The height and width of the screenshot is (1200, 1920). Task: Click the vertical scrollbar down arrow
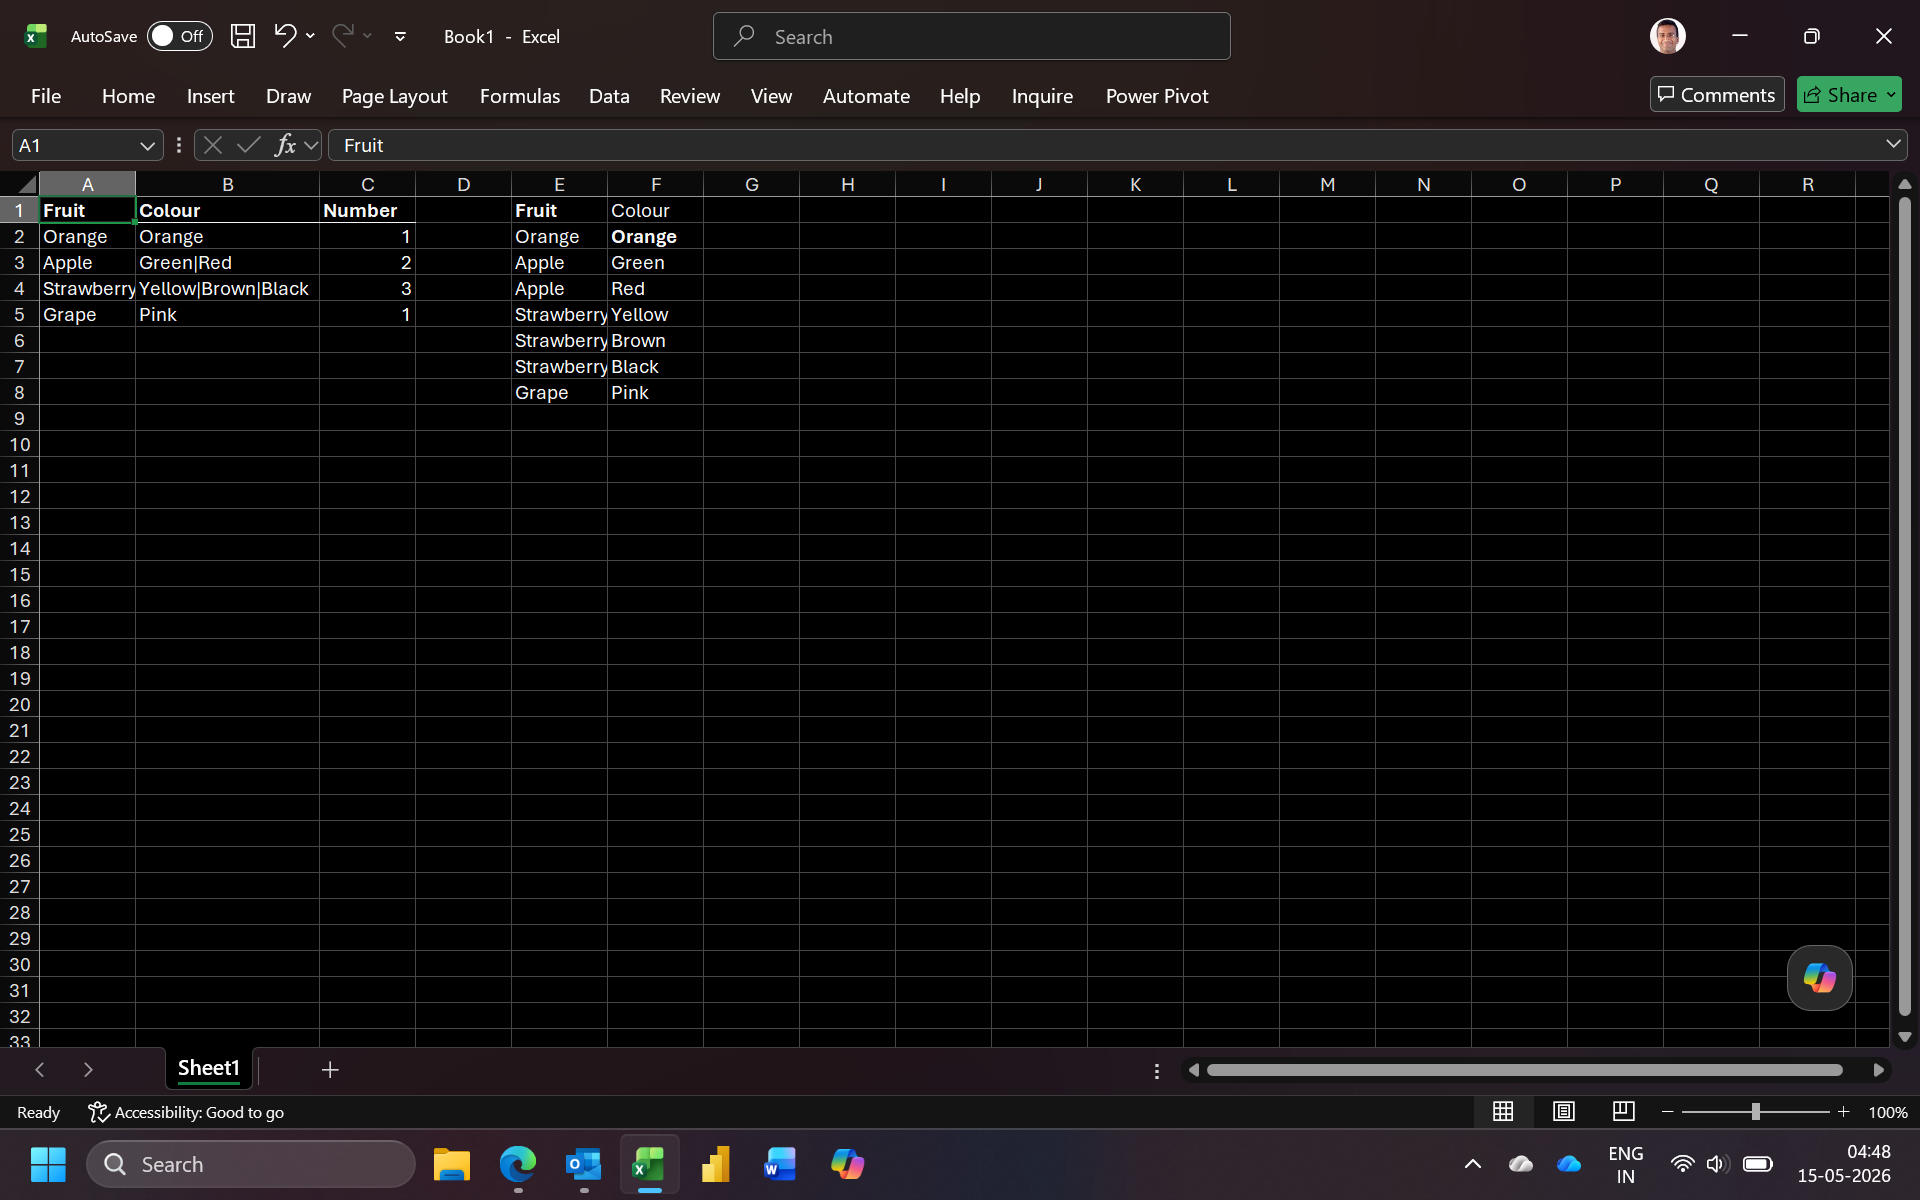(1904, 1037)
